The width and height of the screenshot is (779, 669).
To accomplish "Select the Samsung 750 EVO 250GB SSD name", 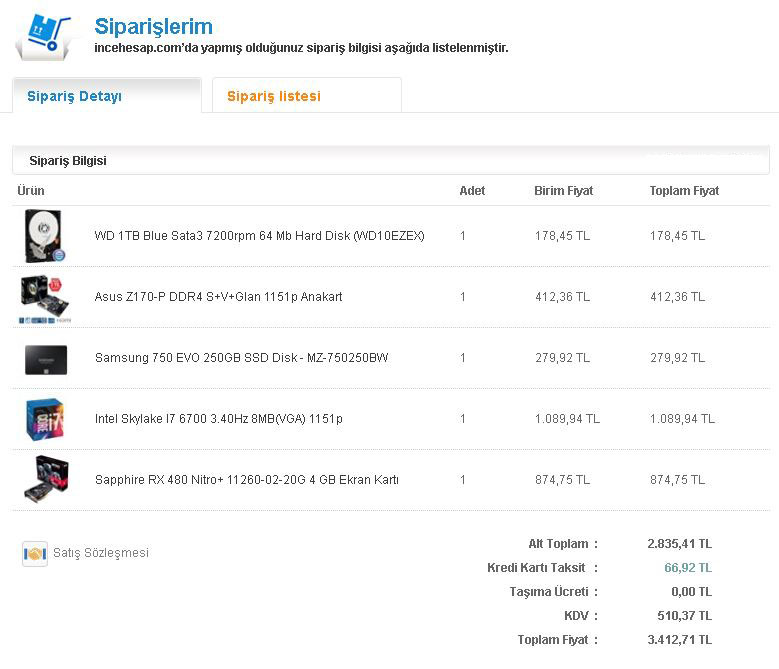I will pos(241,358).
